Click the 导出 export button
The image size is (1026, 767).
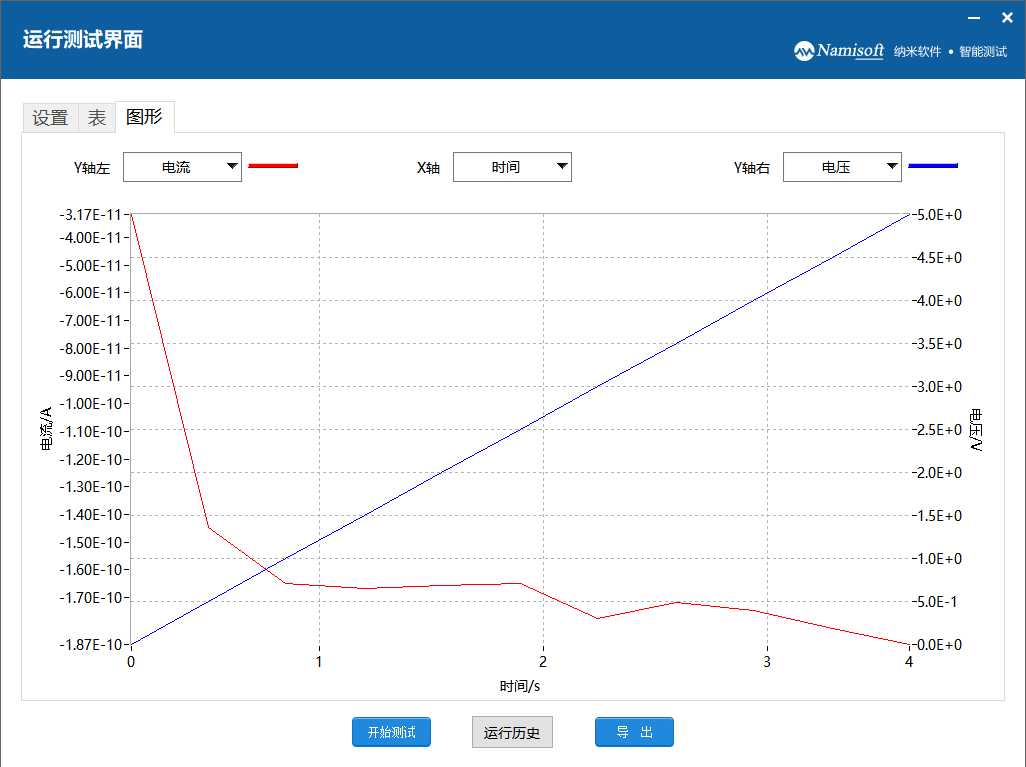(634, 732)
